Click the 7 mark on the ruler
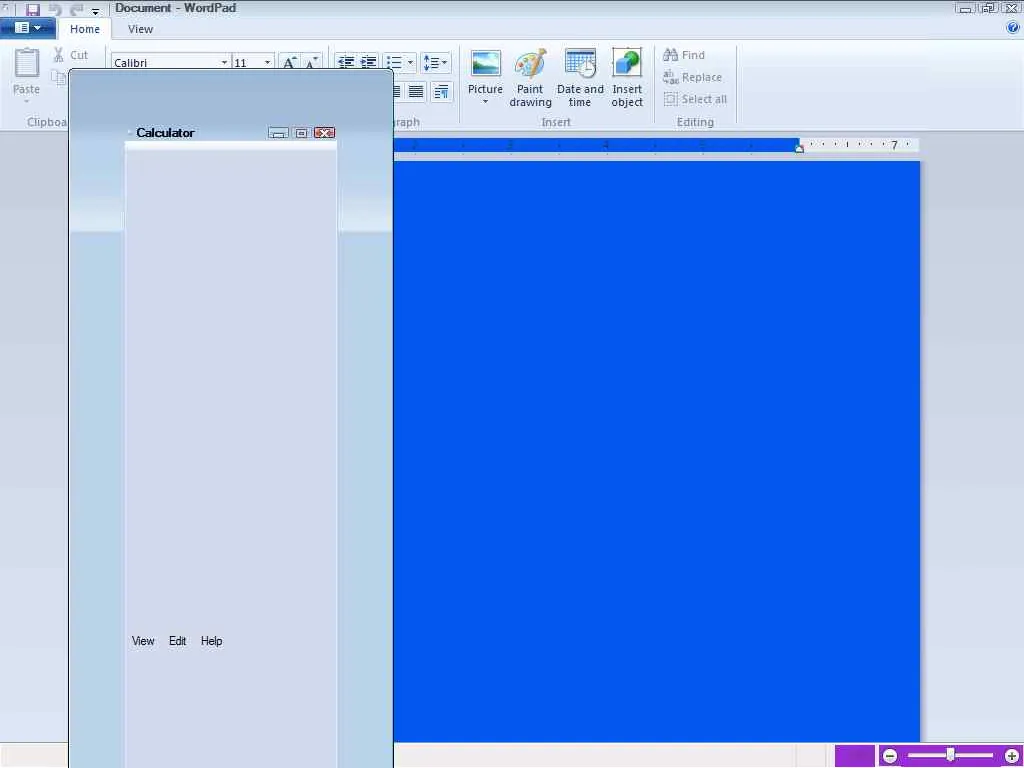 point(895,145)
